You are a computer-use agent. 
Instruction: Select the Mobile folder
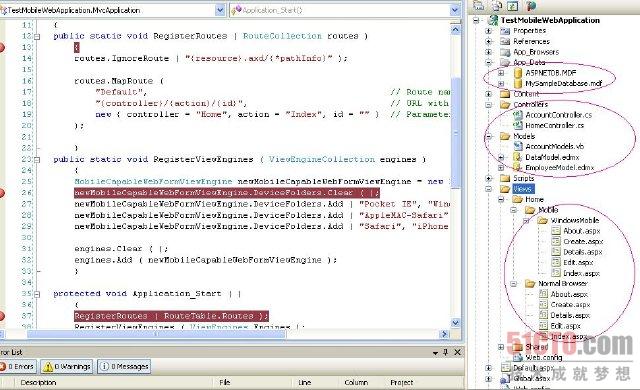point(548,210)
